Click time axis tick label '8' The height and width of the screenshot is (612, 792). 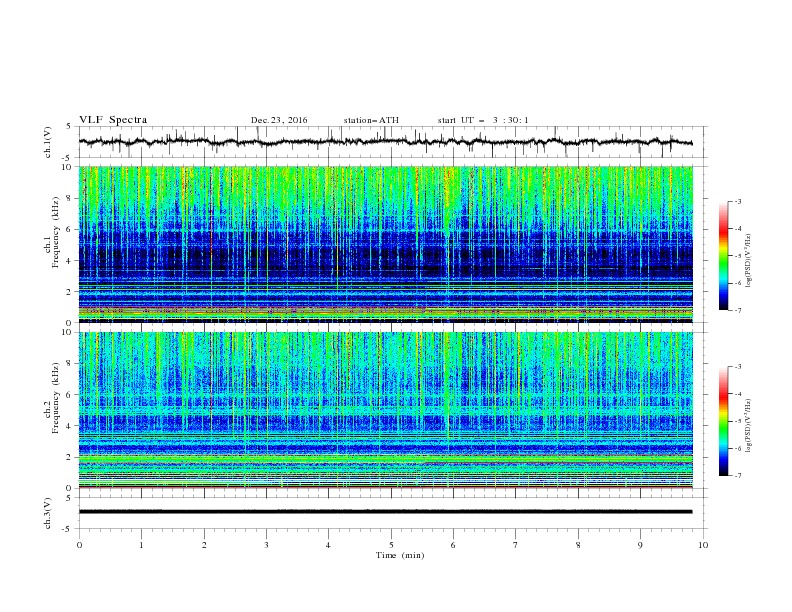pyautogui.click(x=578, y=545)
